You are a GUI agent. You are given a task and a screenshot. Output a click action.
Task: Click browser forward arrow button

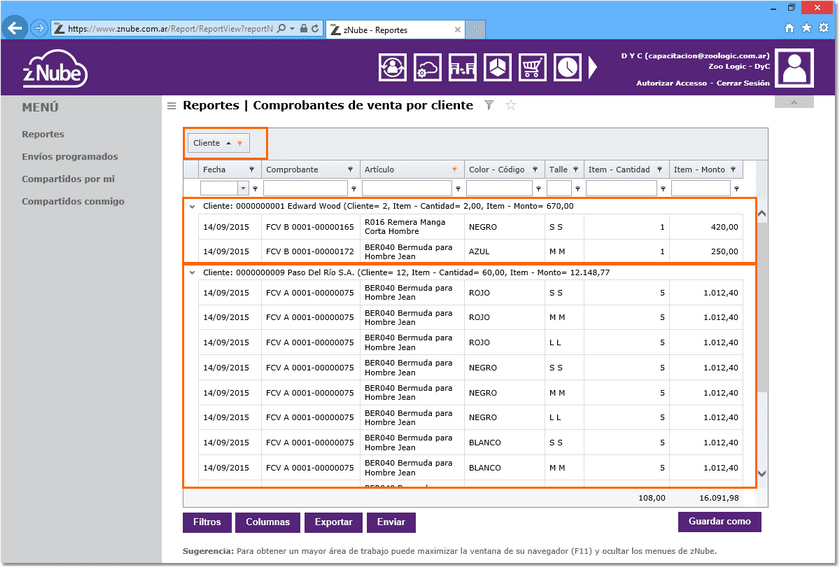point(39,28)
